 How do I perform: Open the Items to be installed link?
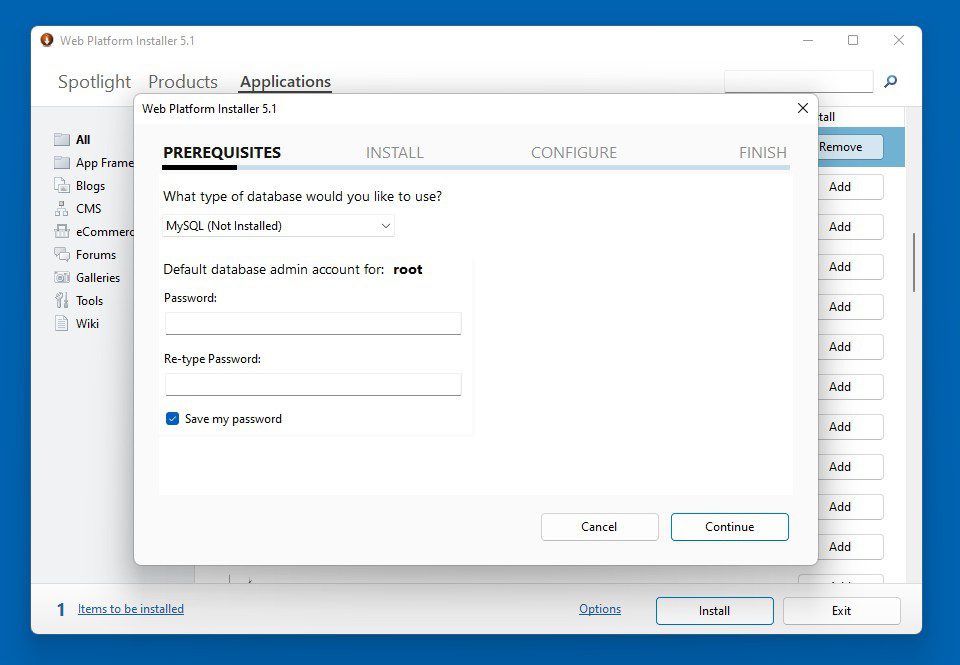click(130, 609)
